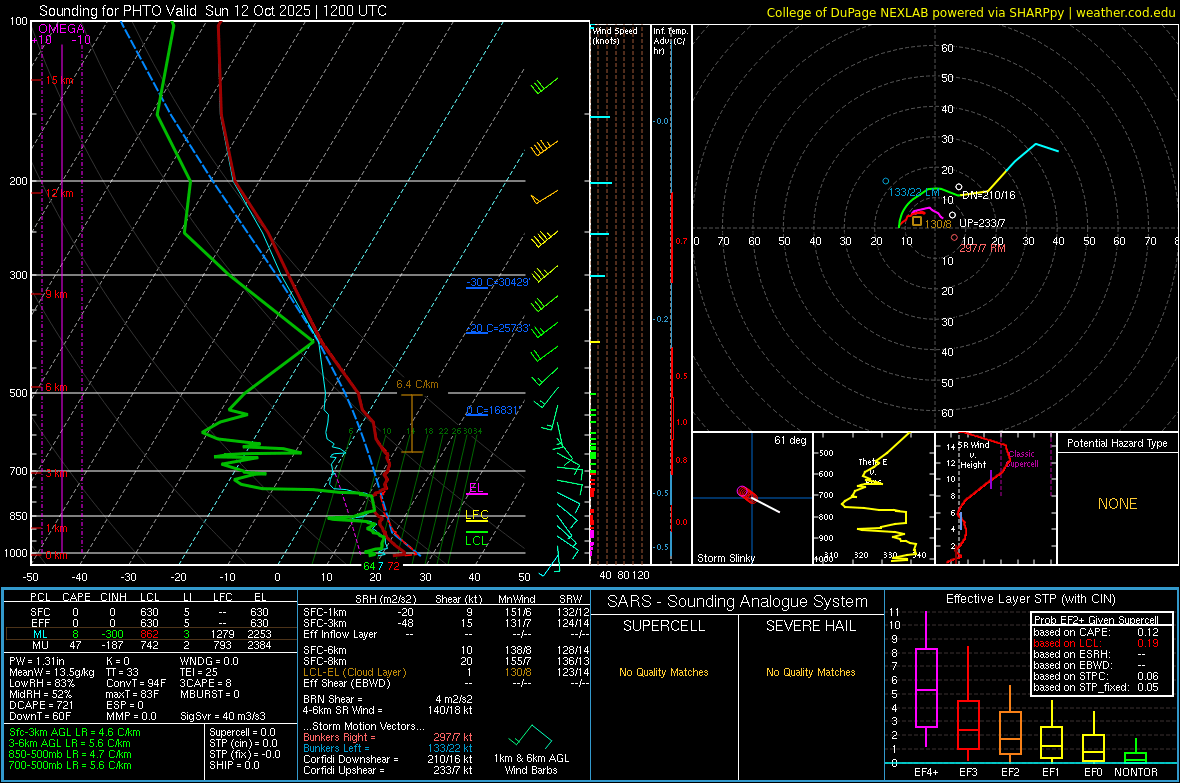Click the Effective Layer STP (with CIN) title
The height and width of the screenshot is (783, 1180).
[x=1030, y=599]
